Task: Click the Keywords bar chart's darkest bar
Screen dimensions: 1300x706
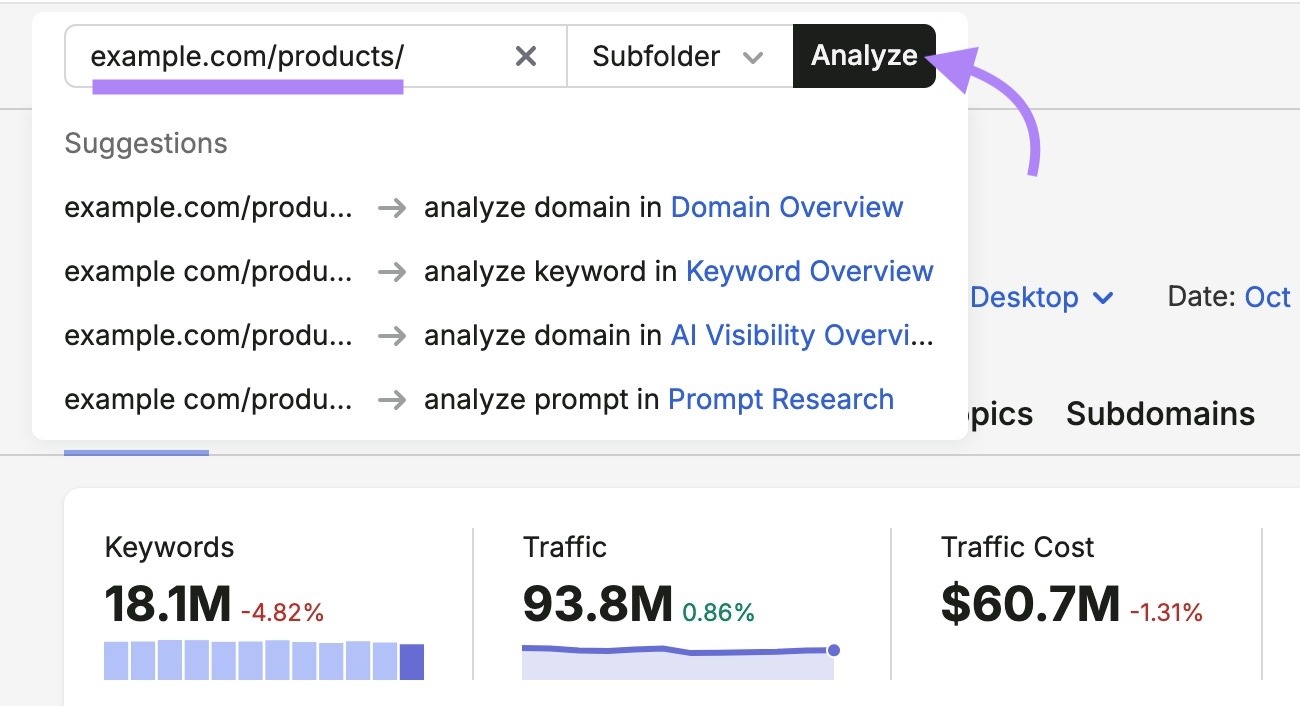Action: pos(412,661)
